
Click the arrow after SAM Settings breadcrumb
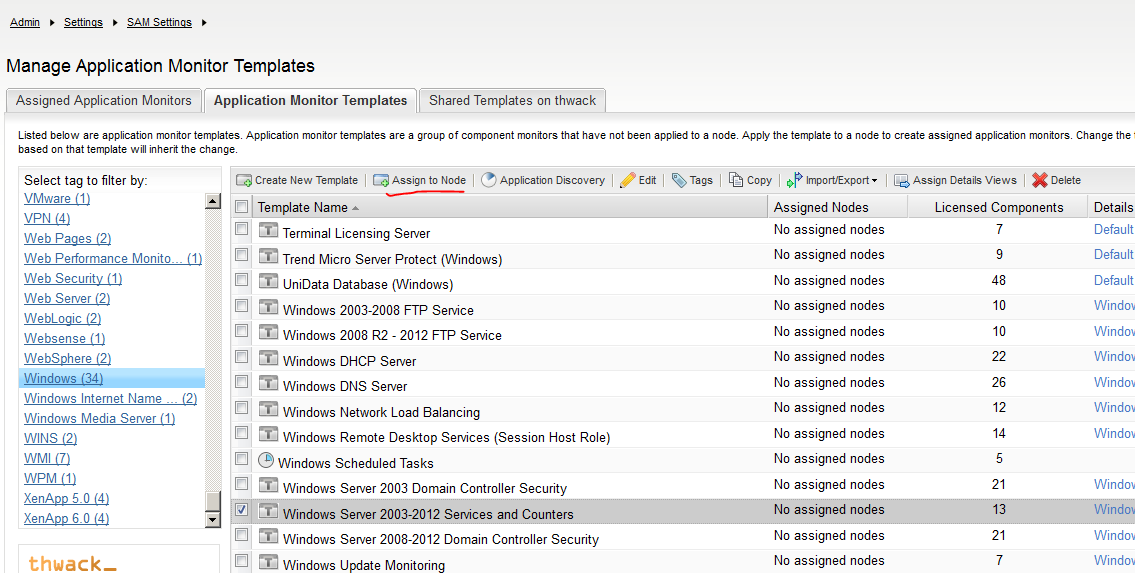coord(204,23)
